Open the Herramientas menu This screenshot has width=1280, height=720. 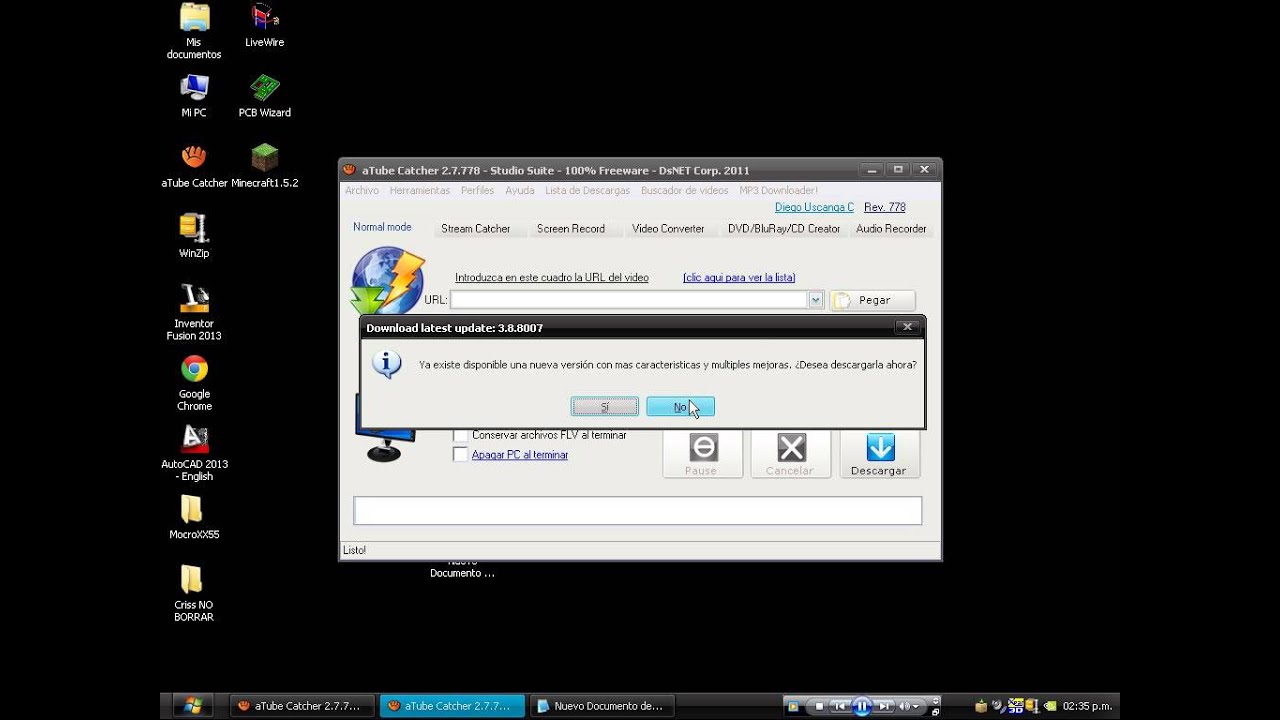tap(420, 190)
